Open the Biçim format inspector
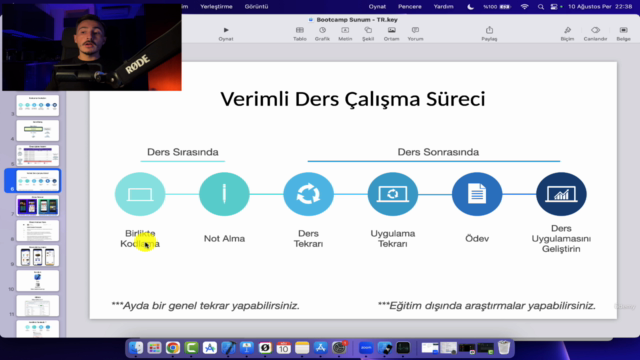Screen dimensions: 640x360 pos(567,34)
